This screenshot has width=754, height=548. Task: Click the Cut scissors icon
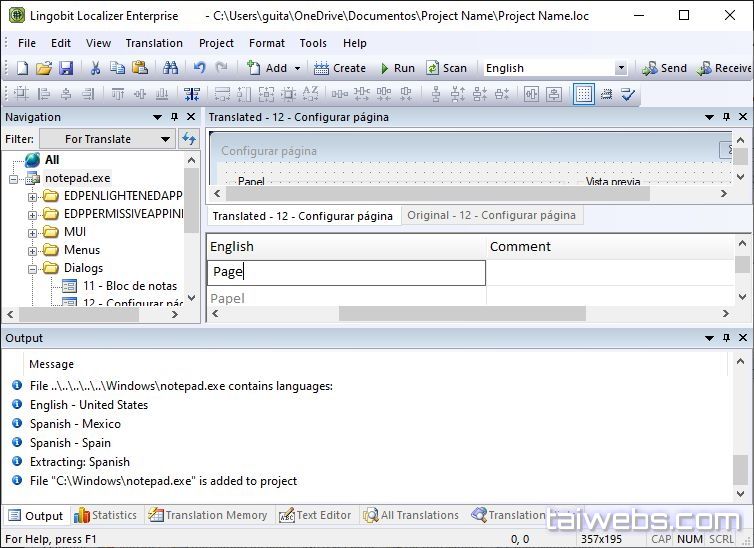pos(95,68)
